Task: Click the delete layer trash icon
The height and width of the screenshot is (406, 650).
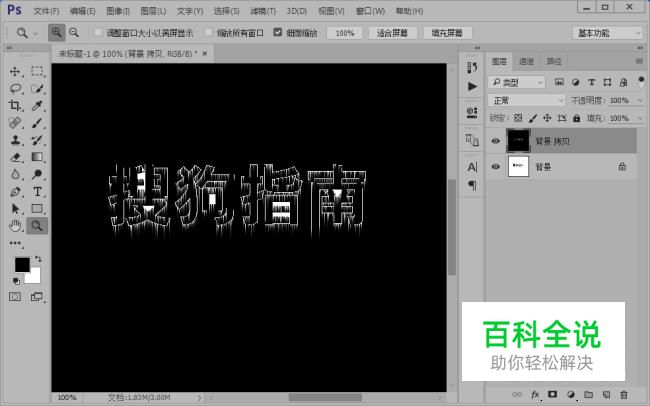Action: pyautogui.click(x=623, y=394)
